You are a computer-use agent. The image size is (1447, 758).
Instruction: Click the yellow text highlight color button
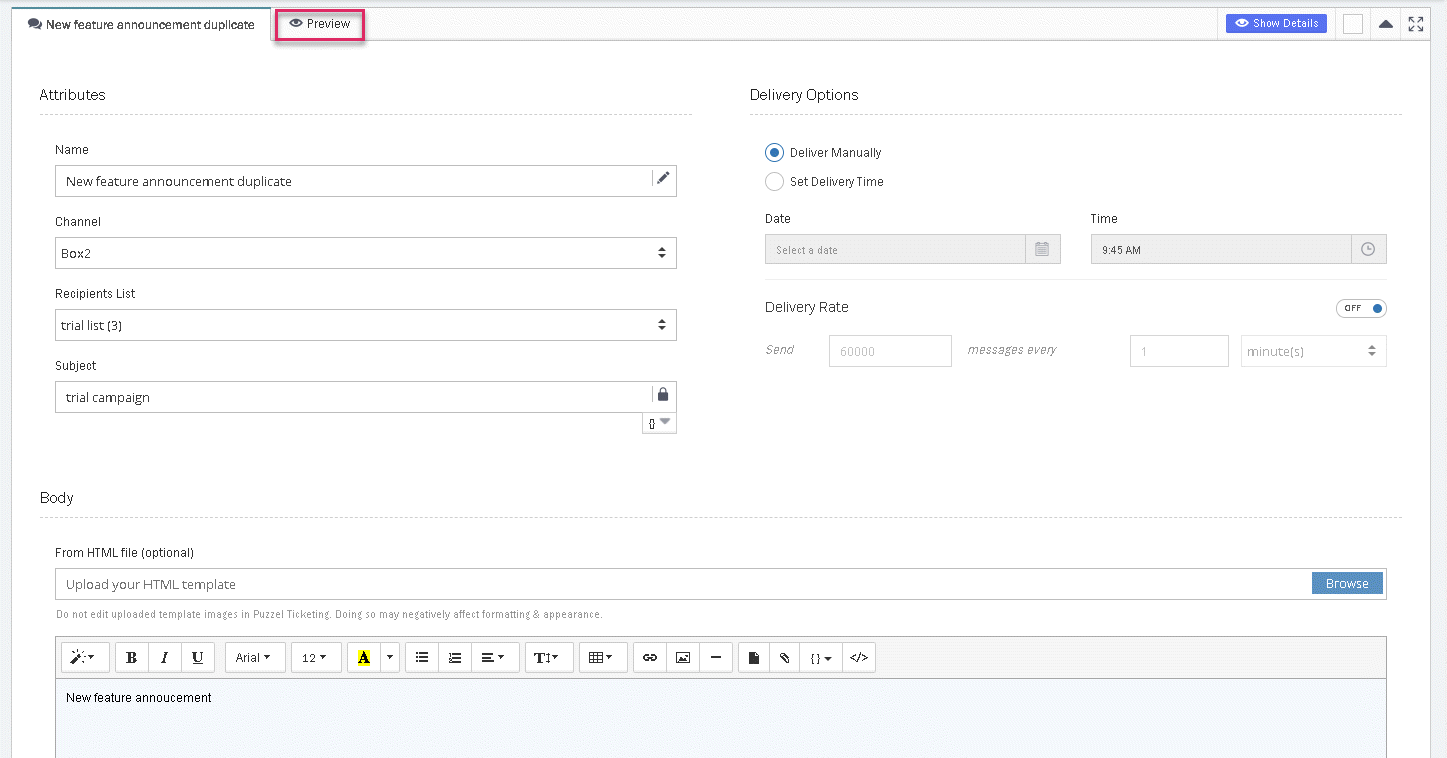tap(363, 658)
